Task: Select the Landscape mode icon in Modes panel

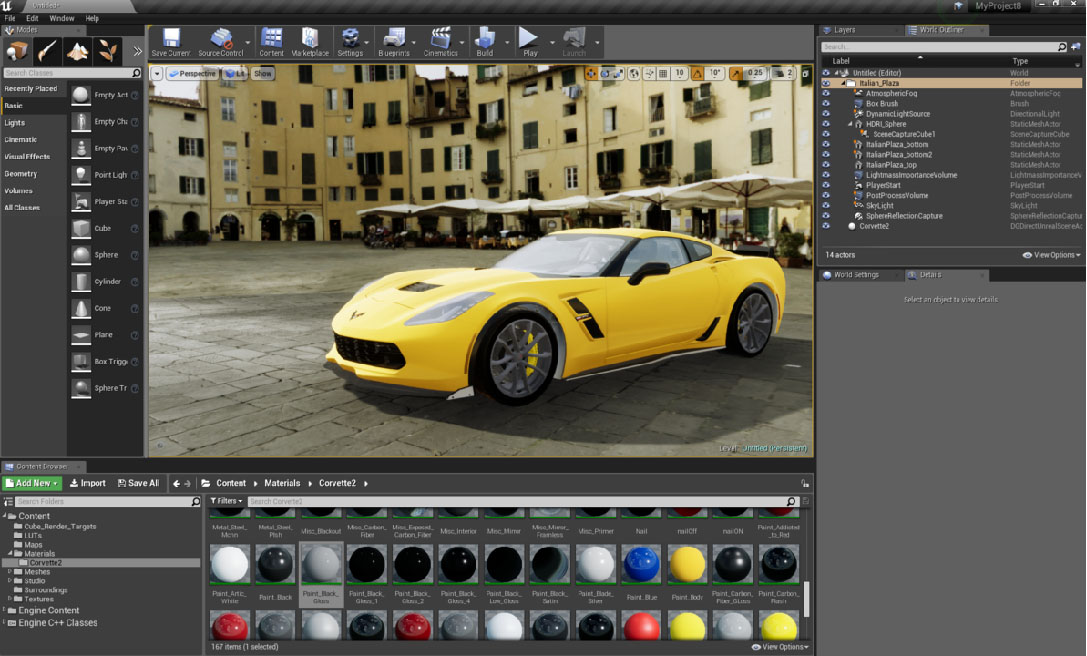Action: click(x=77, y=51)
